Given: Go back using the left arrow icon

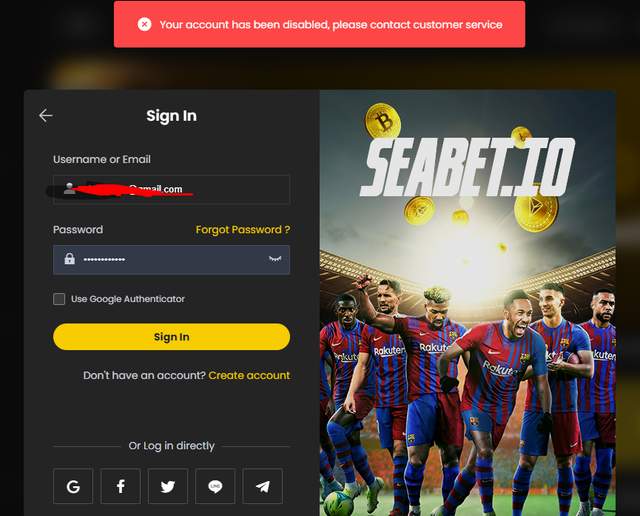Looking at the screenshot, I should [x=46, y=116].
